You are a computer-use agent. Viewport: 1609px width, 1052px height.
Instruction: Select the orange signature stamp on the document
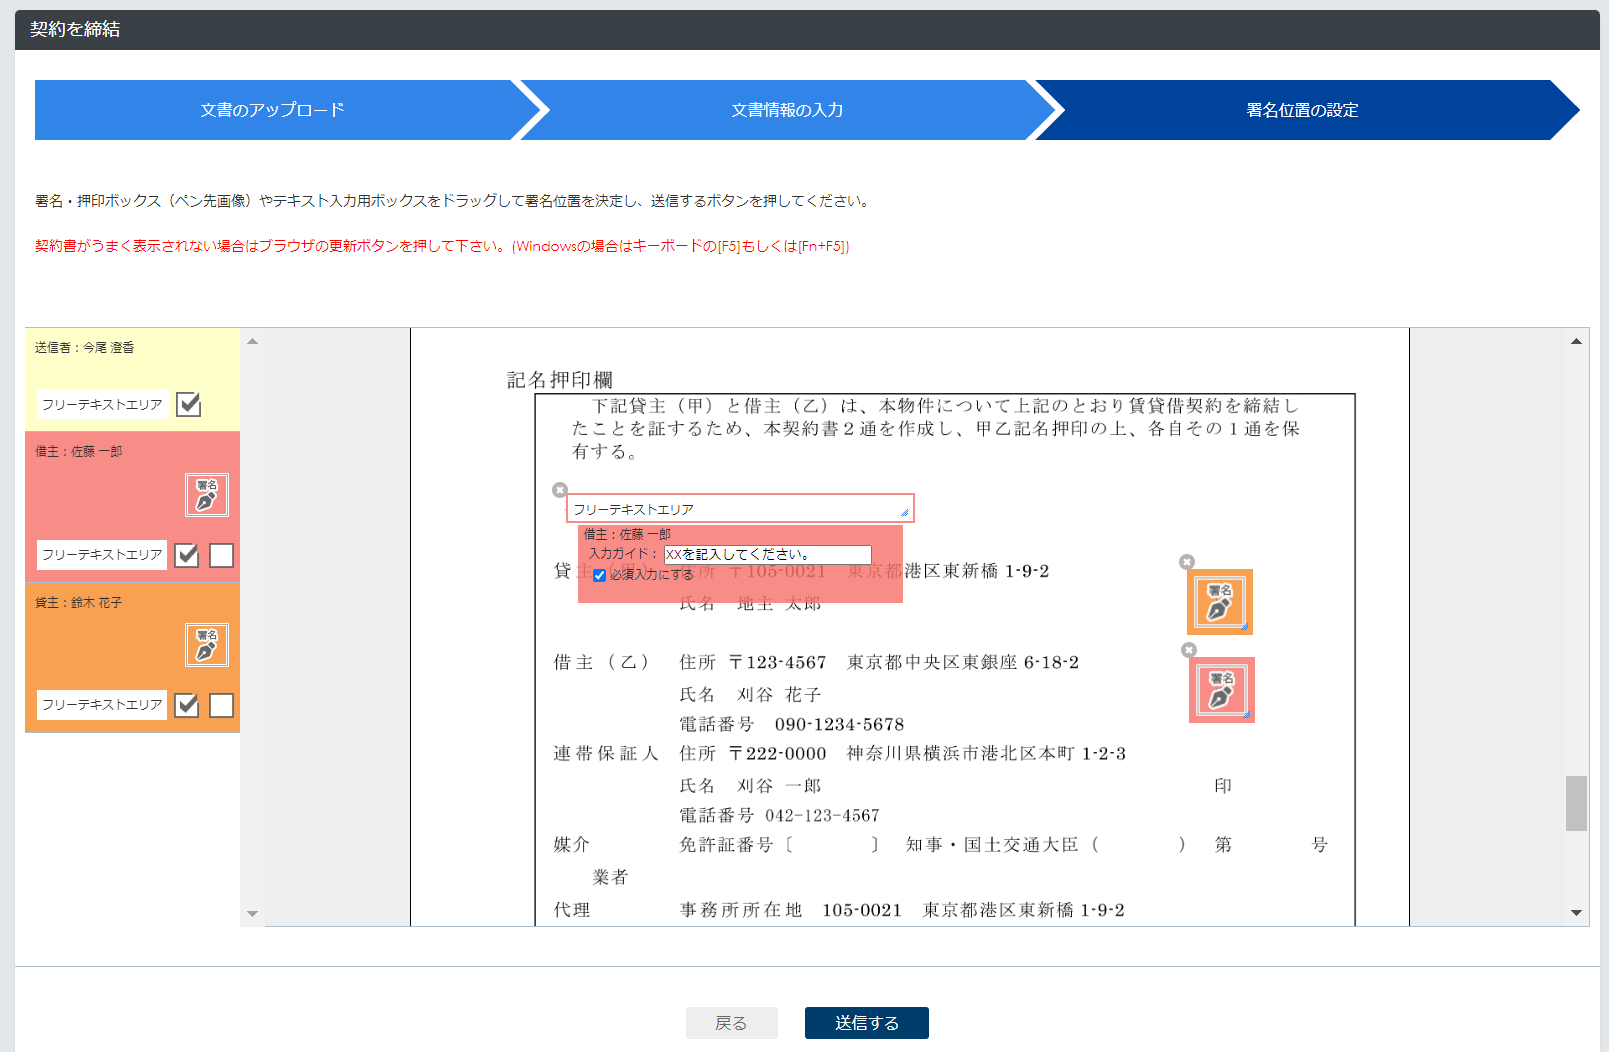click(x=1219, y=602)
